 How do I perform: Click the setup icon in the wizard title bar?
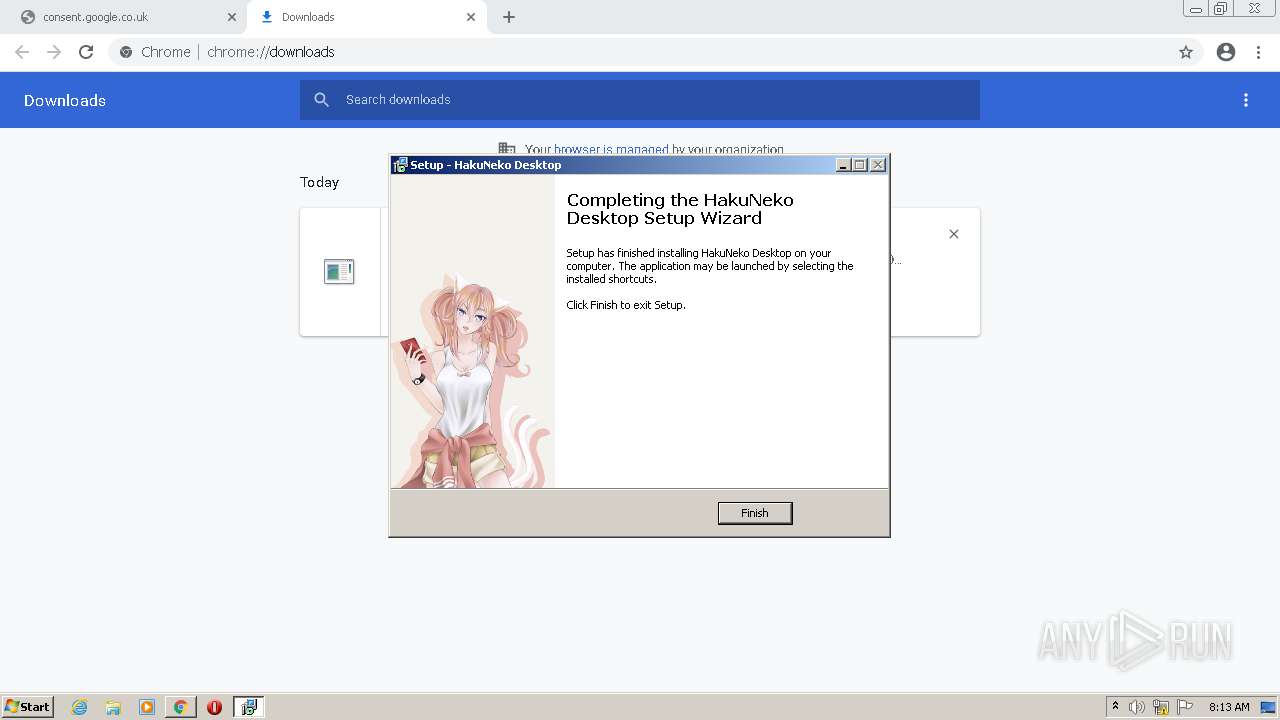pyautogui.click(x=400, y=165)
